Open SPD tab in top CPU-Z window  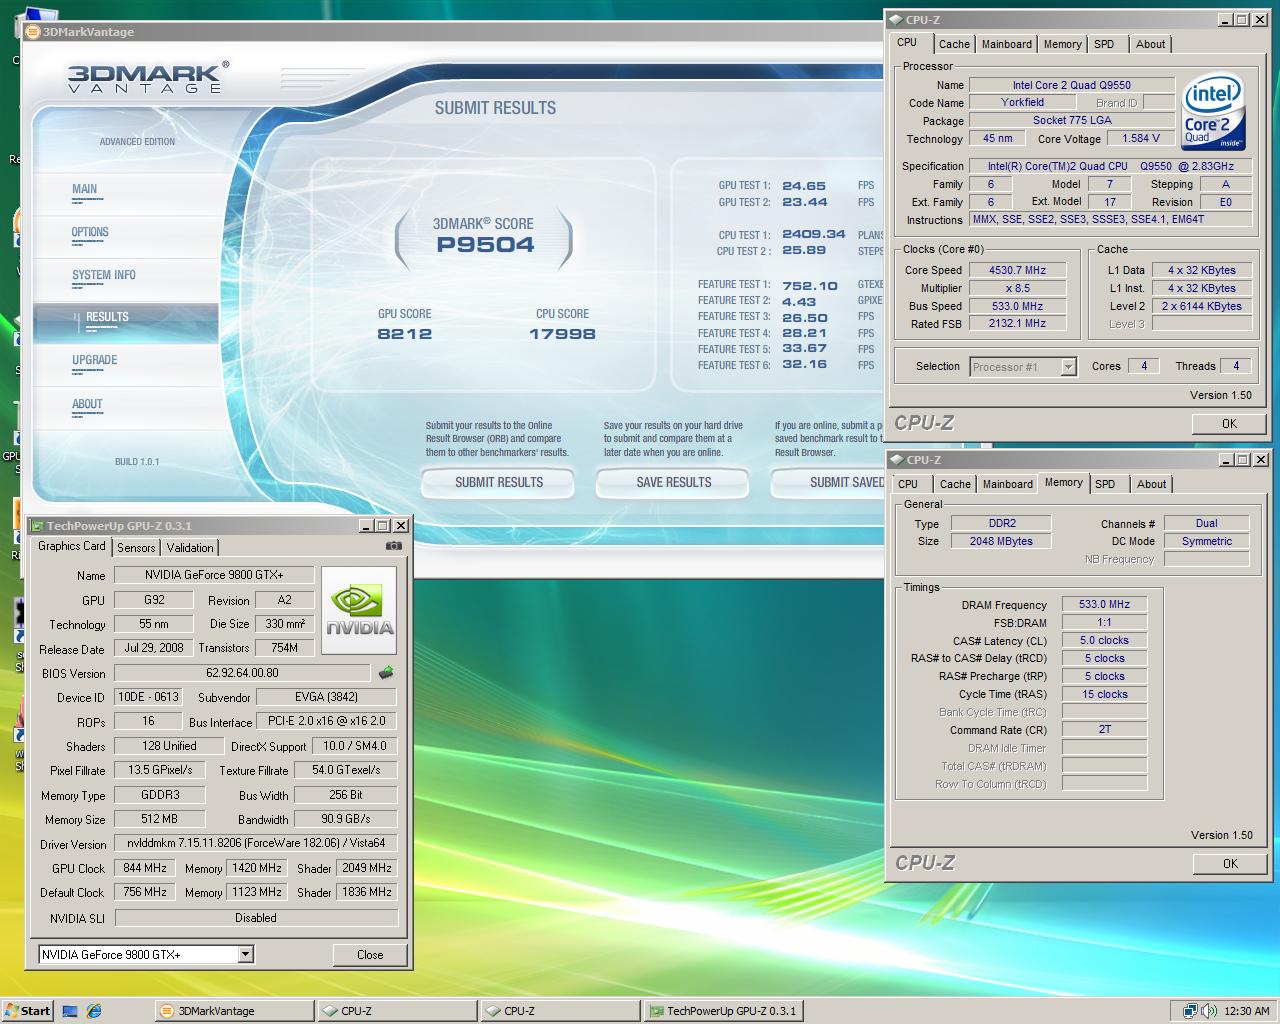pos(1104,44)
